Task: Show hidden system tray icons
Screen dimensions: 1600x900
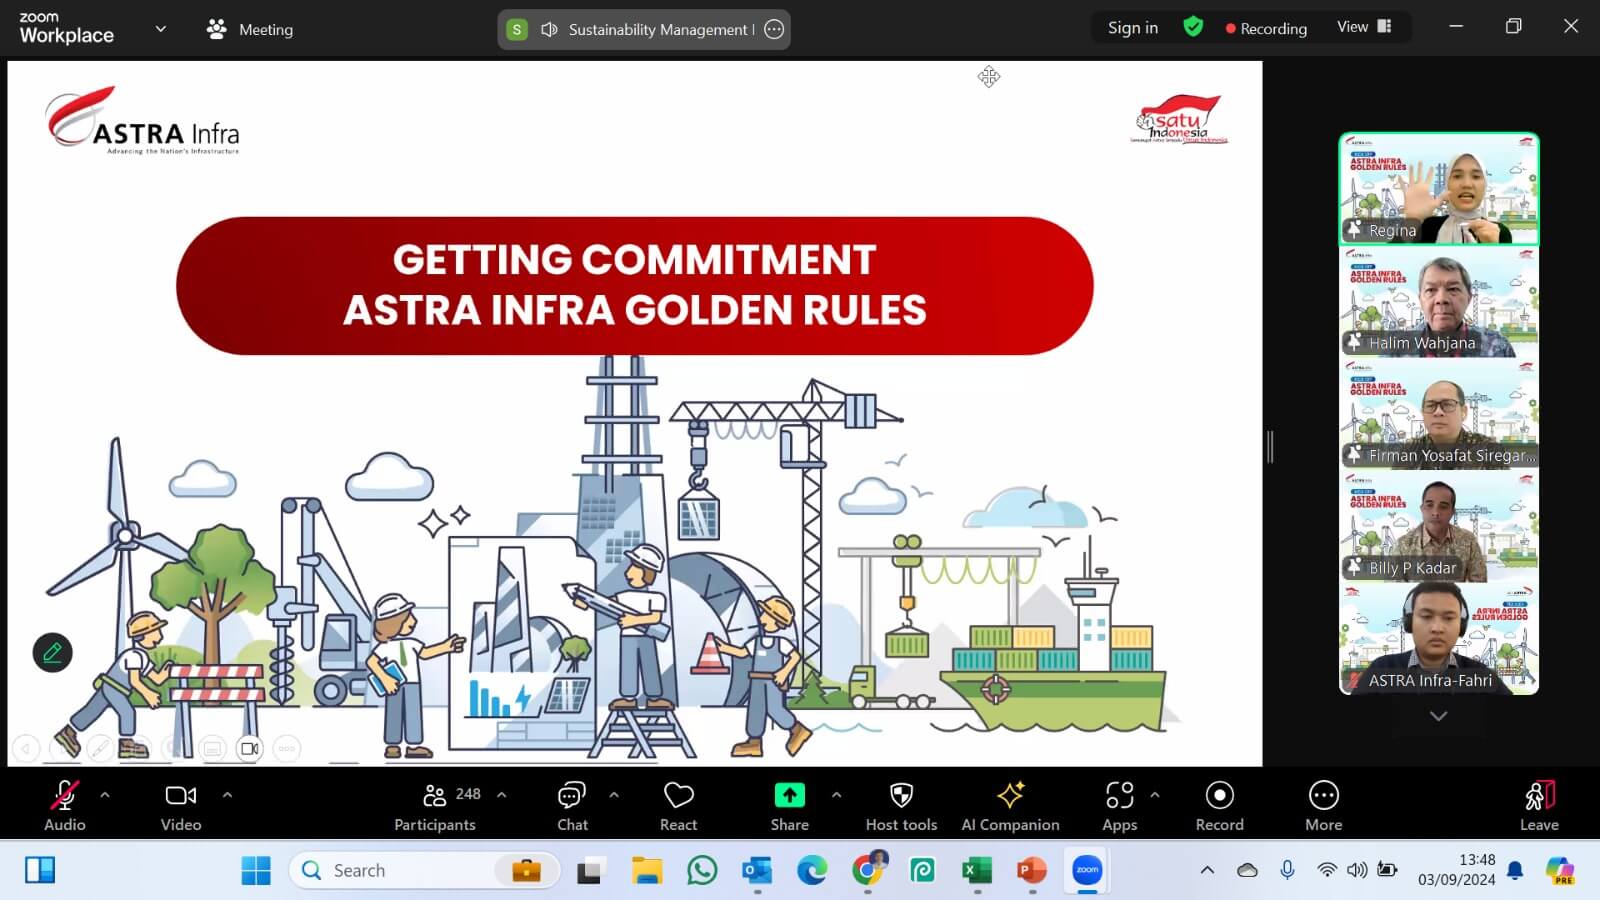Action: 1207,870
